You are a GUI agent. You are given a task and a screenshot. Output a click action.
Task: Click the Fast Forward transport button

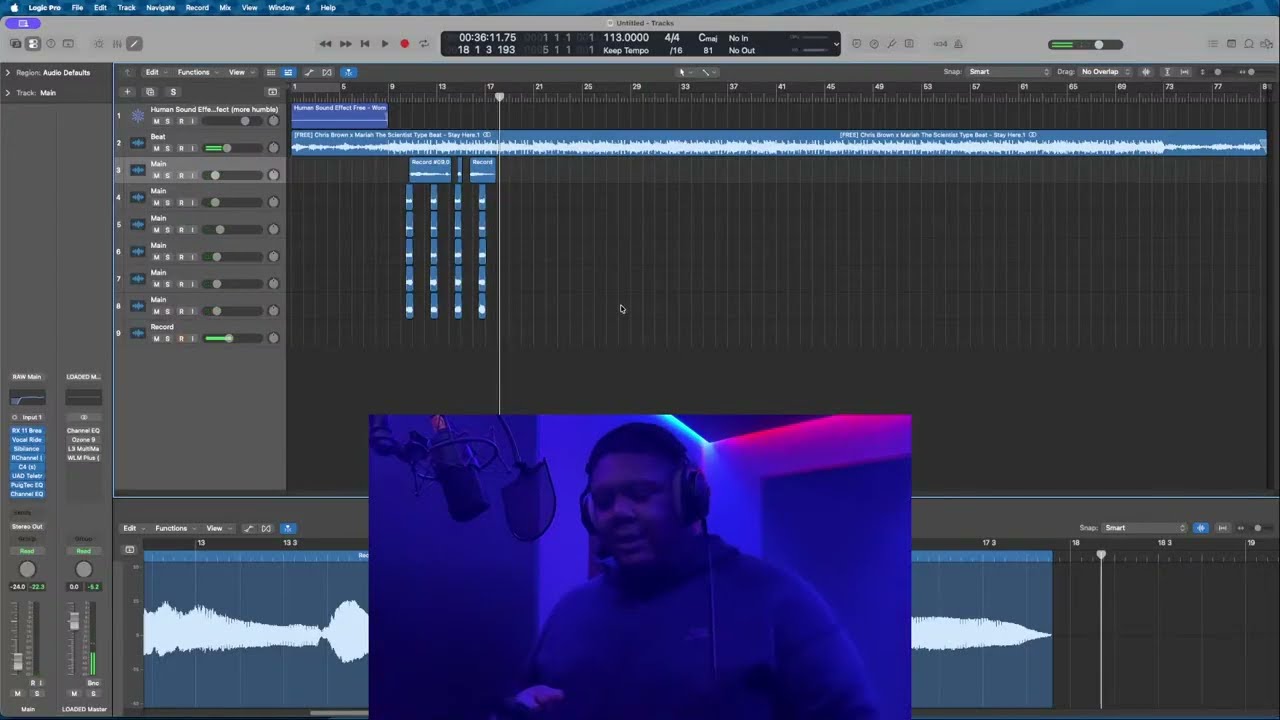[x=345, y=44]
